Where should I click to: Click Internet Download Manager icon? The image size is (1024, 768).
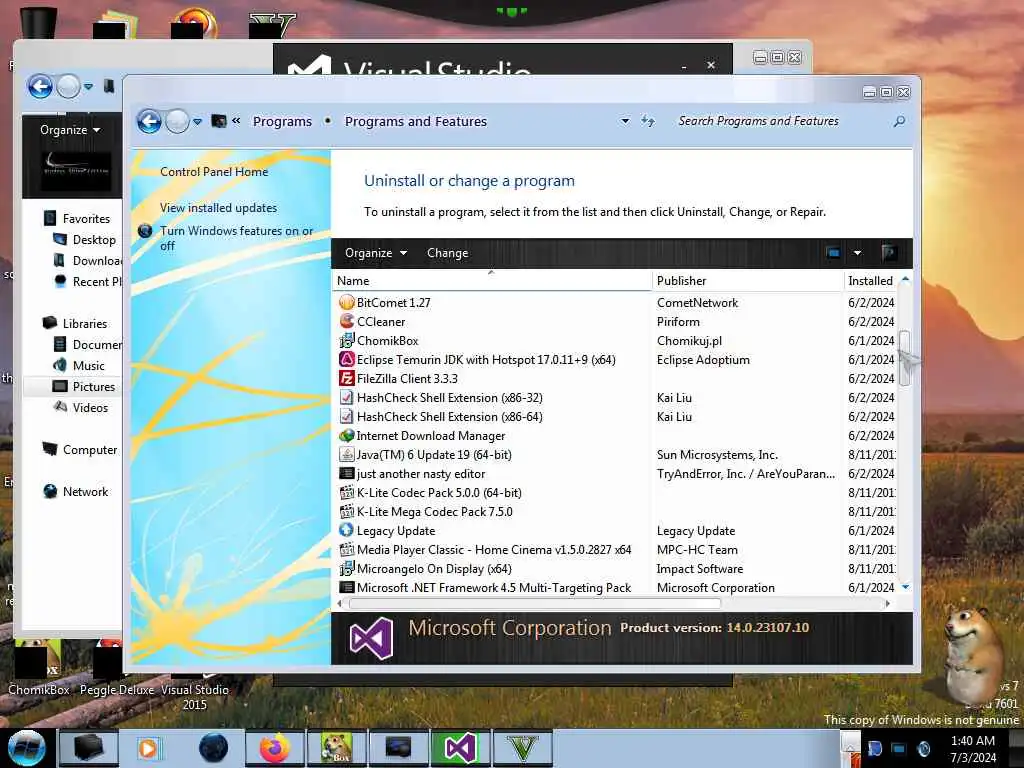[x=347, y=435]
